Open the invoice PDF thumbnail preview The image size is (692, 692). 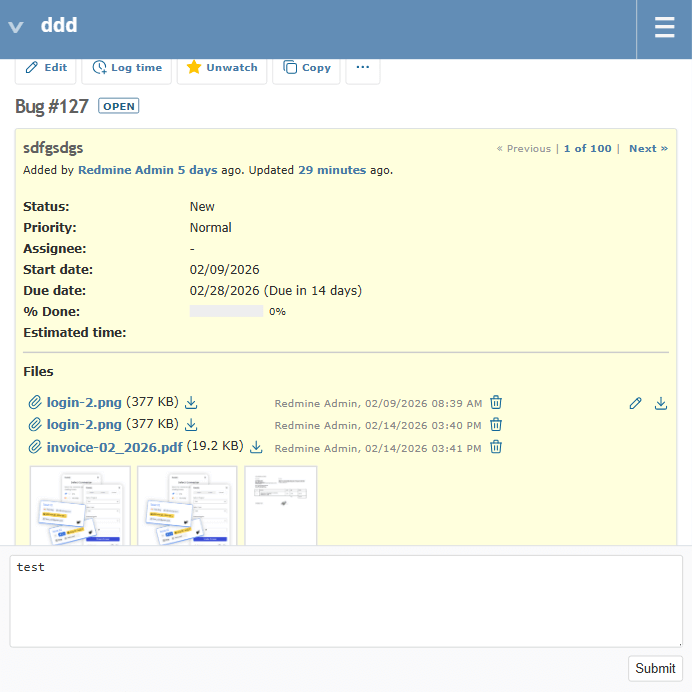(281, 506)
